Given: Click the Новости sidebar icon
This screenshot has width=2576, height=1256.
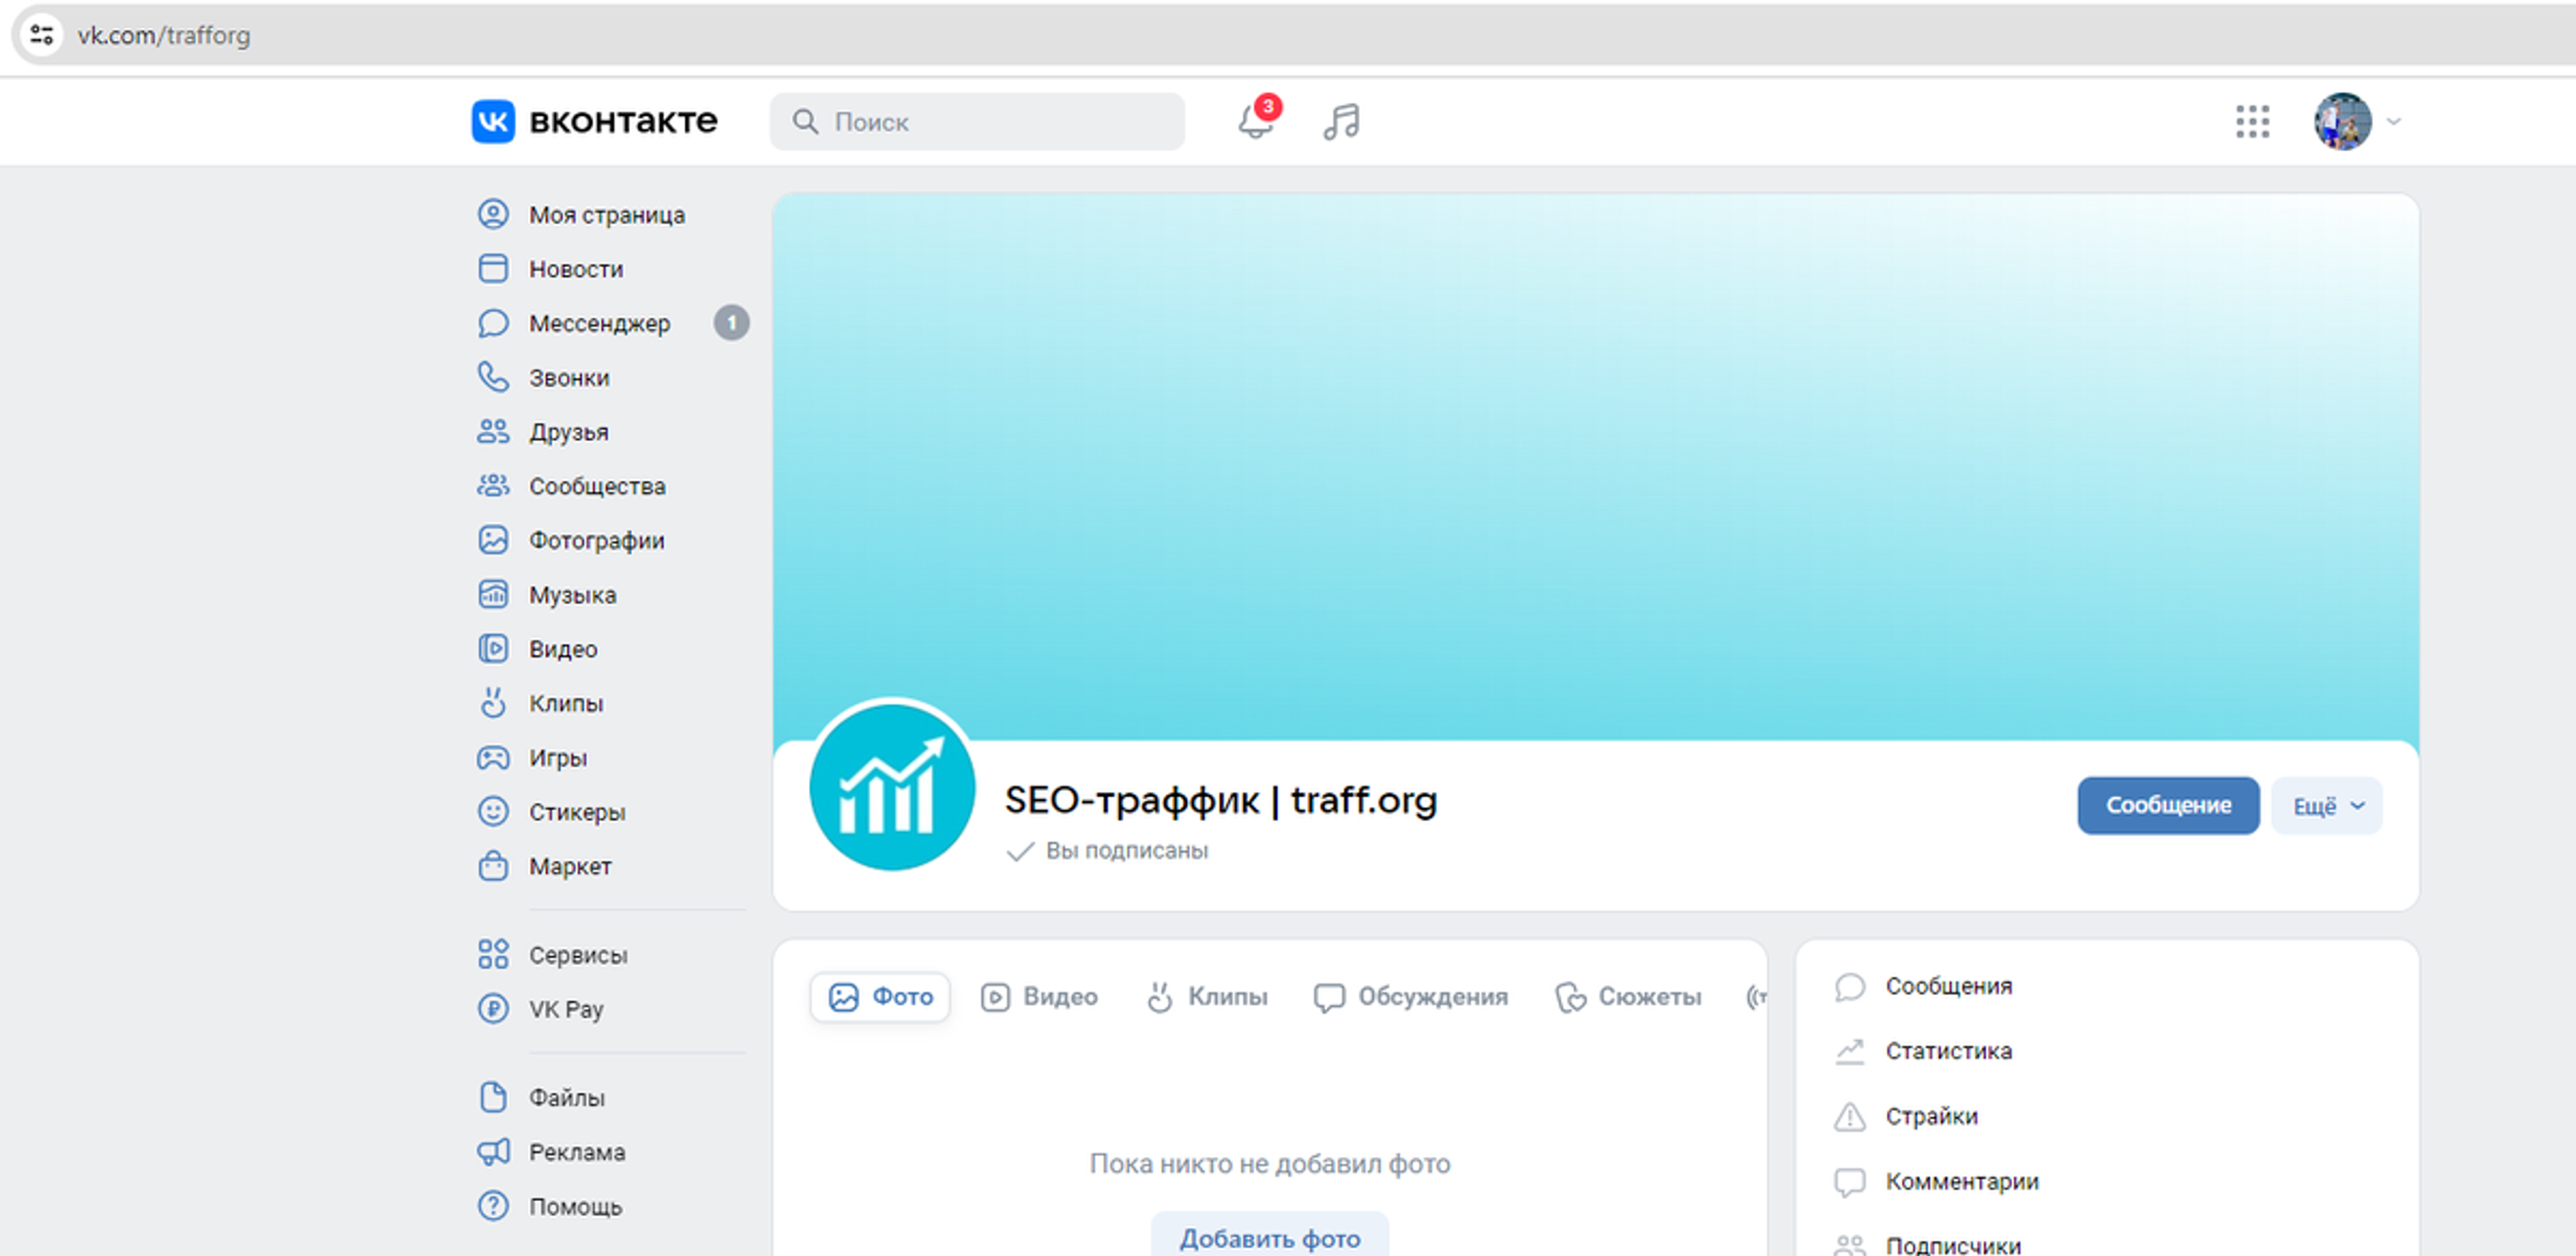Looking at the screenshot, I should click(493, 268).
